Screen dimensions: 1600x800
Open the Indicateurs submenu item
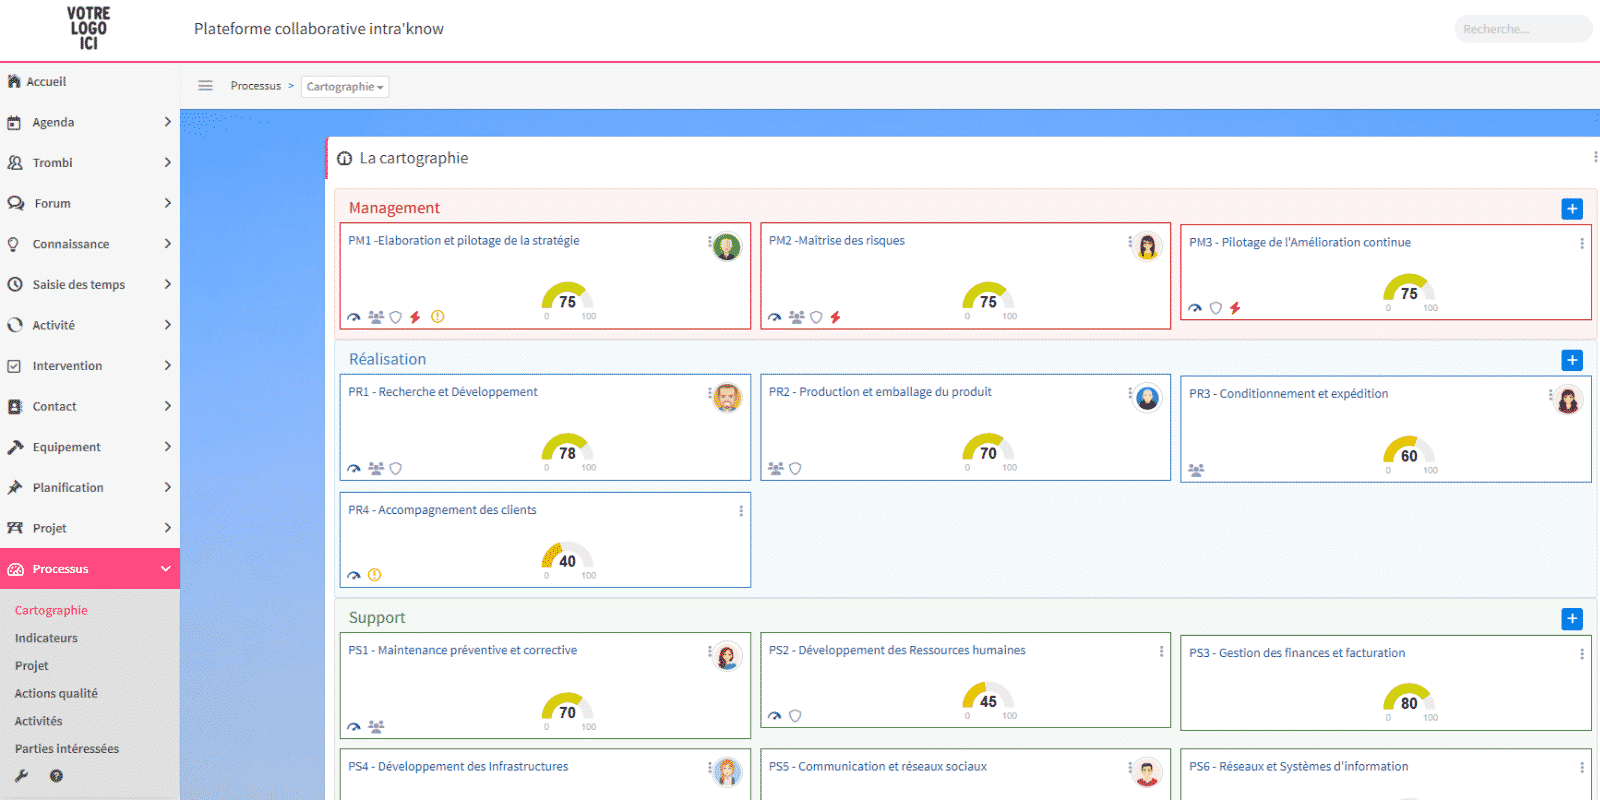point(46,638)
